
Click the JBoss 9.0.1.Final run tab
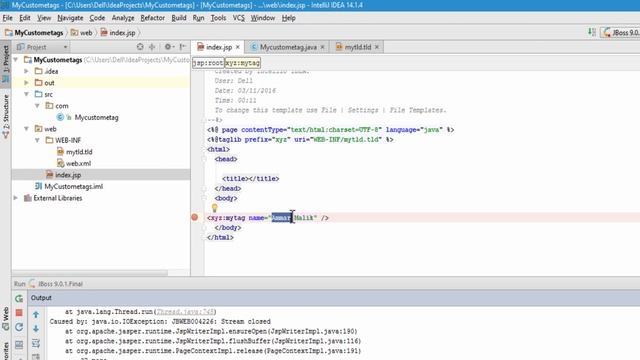coord(56,284)
